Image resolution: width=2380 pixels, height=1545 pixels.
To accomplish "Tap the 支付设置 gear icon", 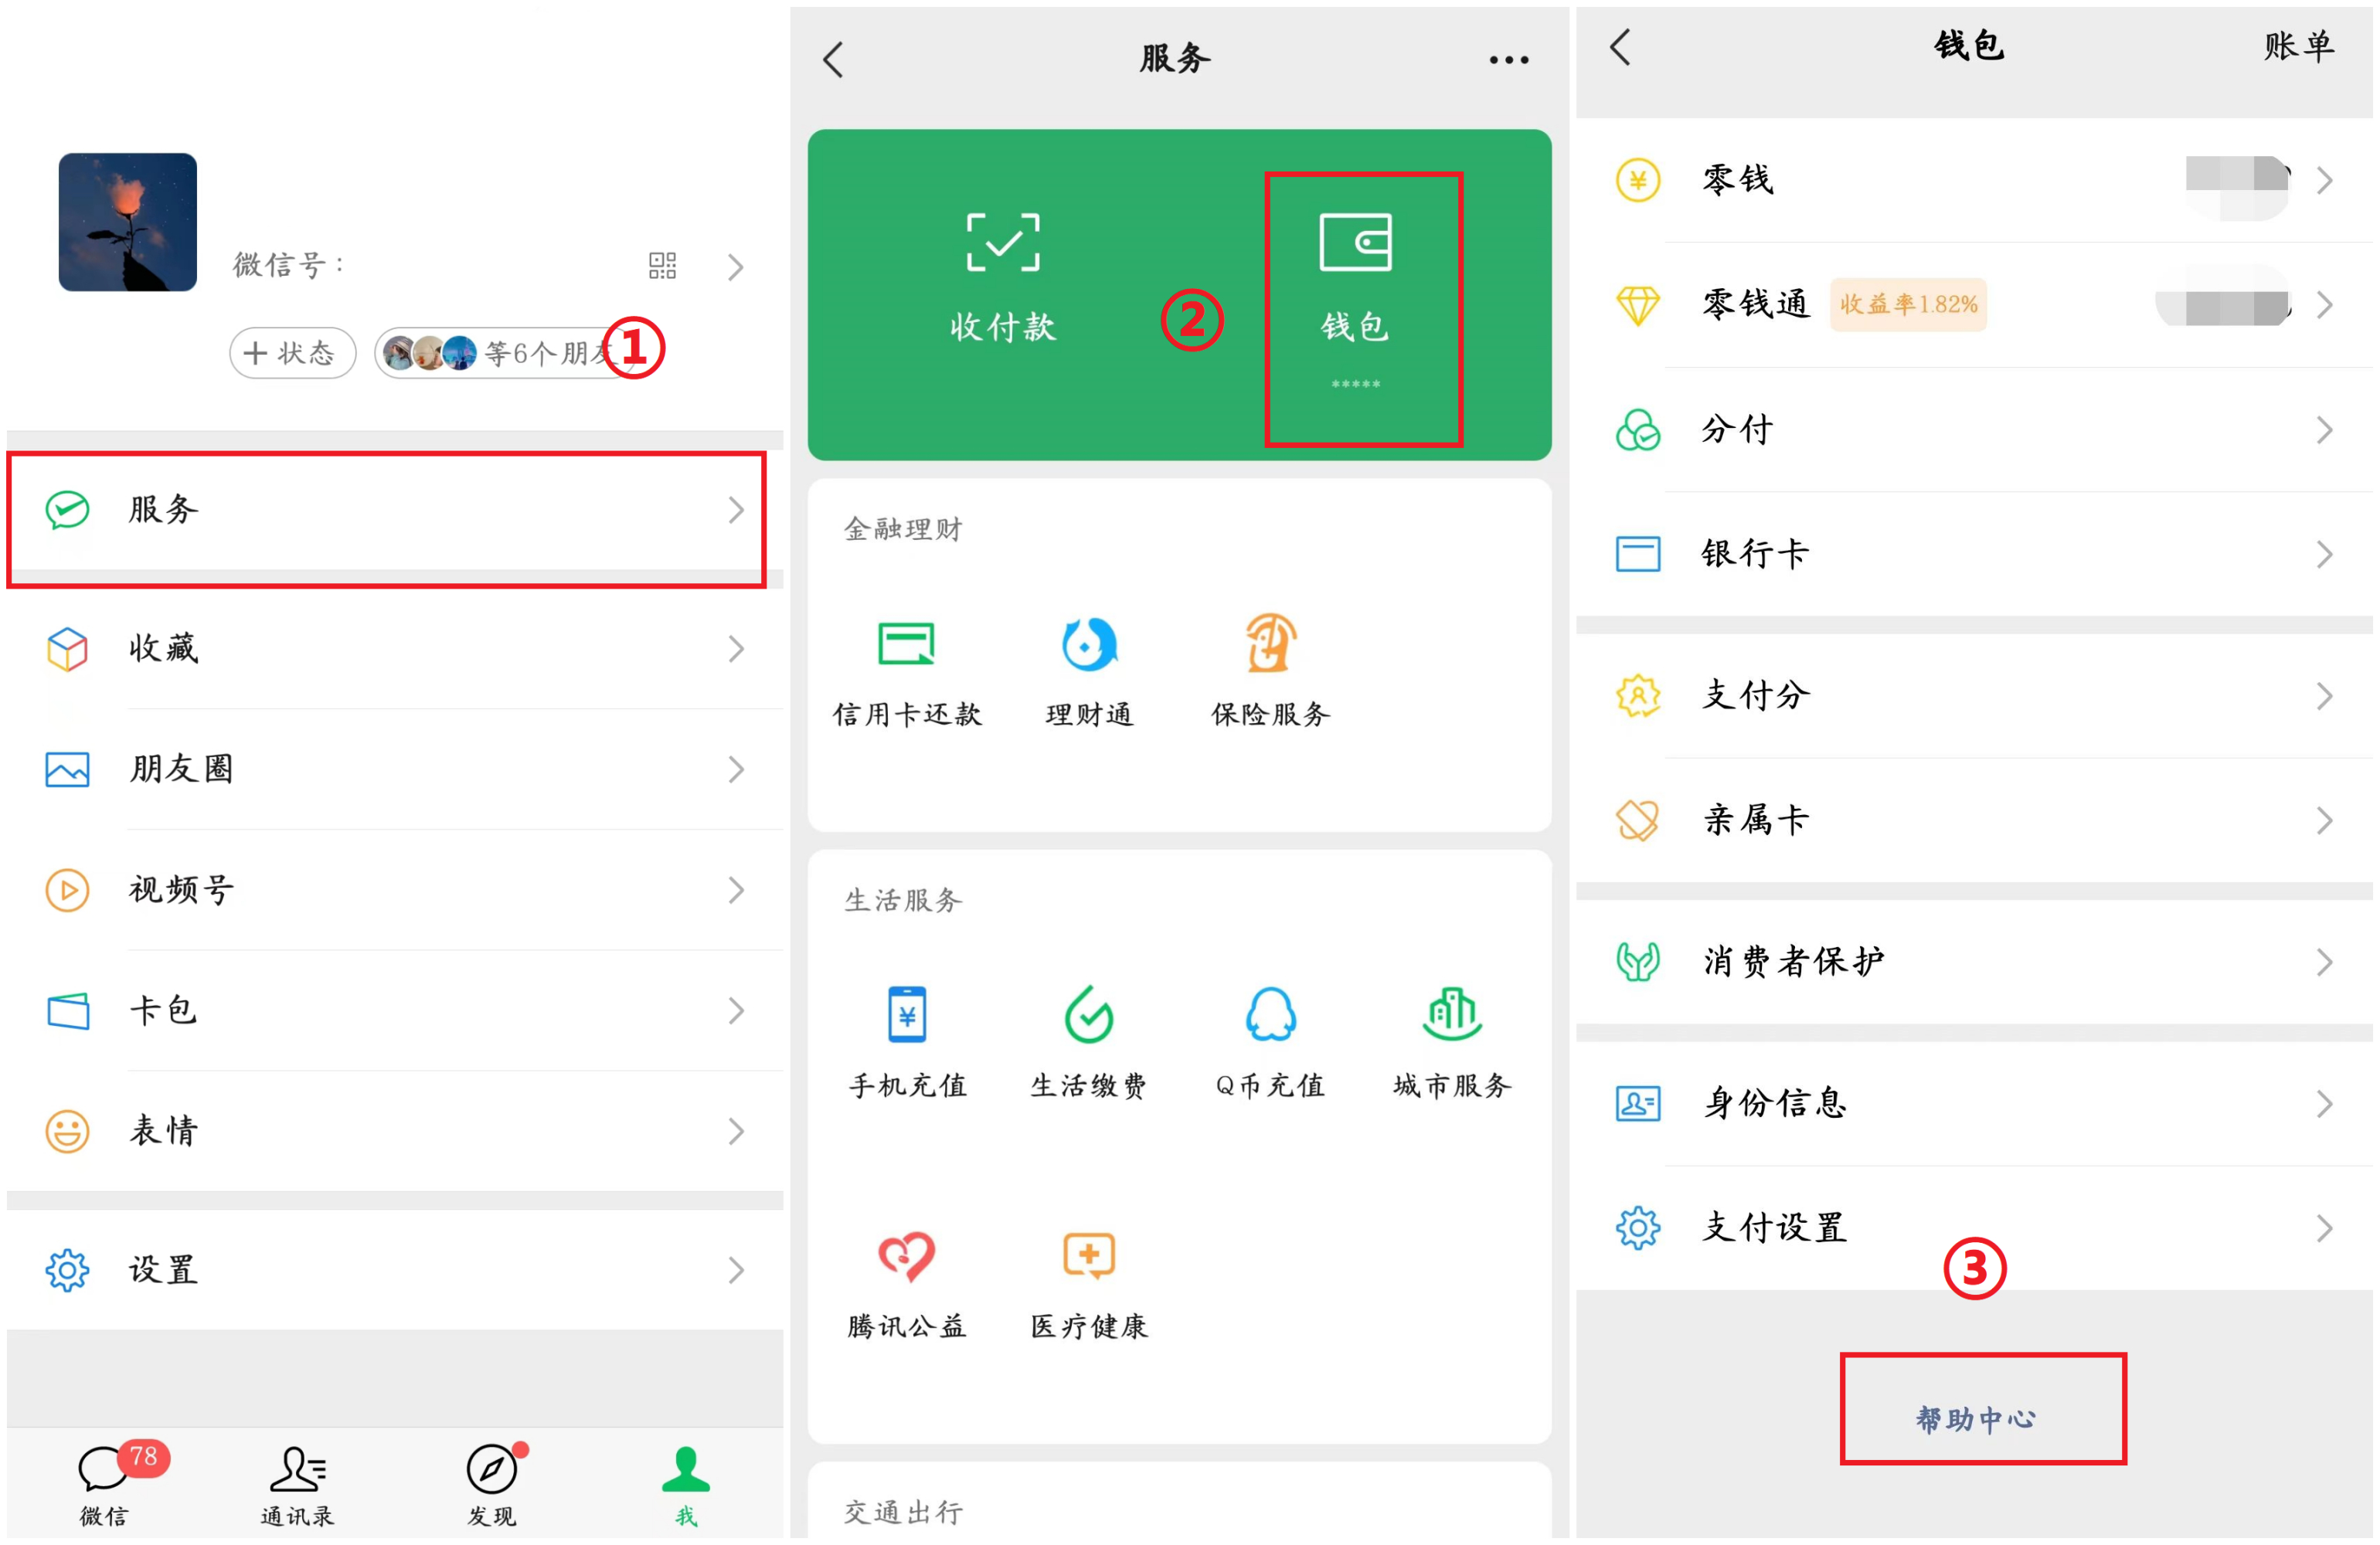I will click(1638, 1229).
